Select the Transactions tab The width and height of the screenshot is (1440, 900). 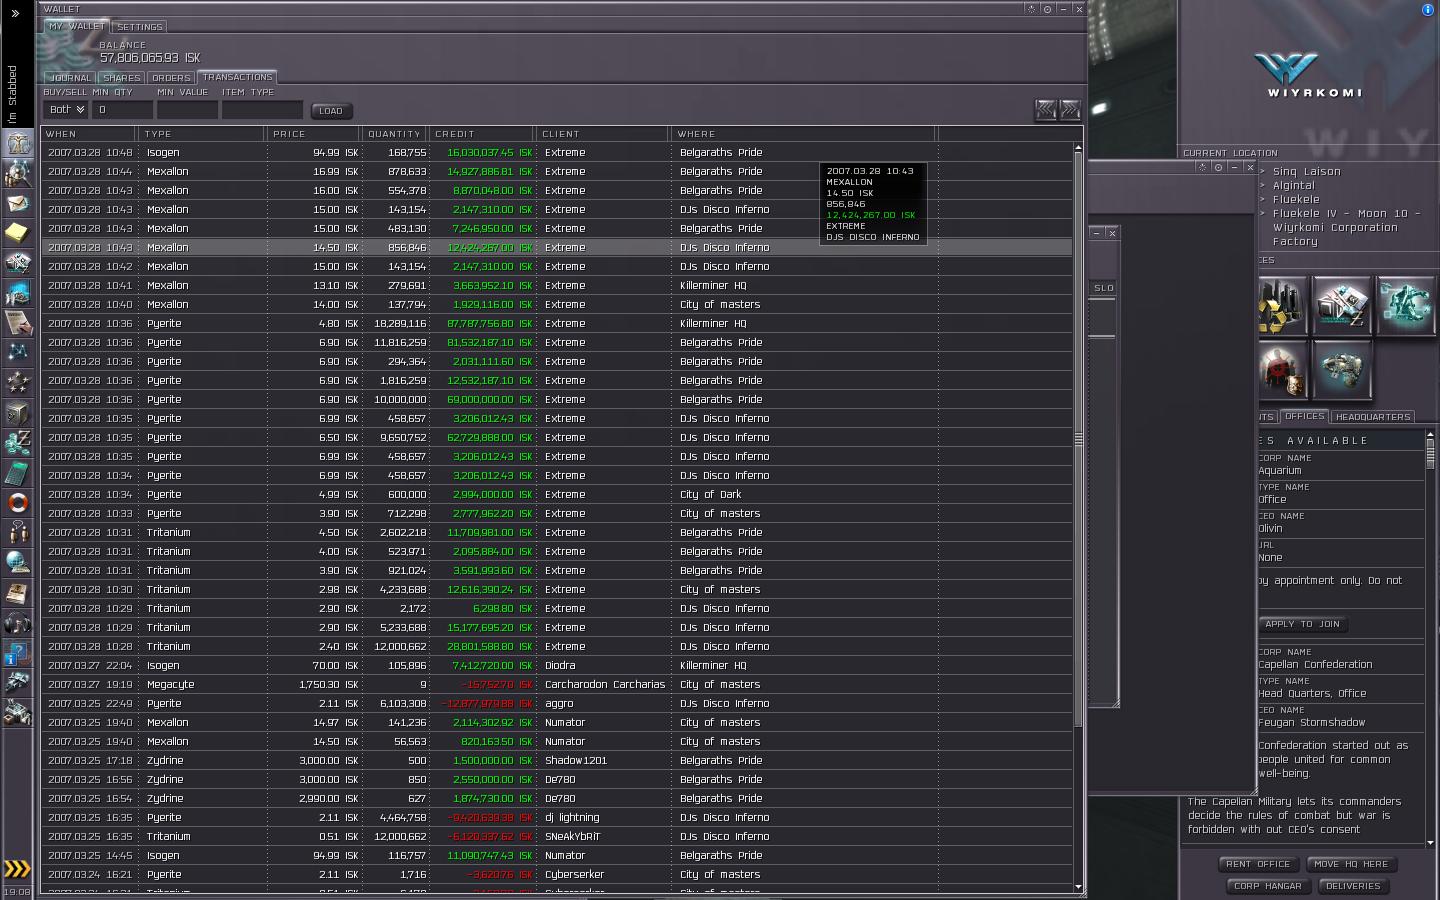(x=237, y=77)
